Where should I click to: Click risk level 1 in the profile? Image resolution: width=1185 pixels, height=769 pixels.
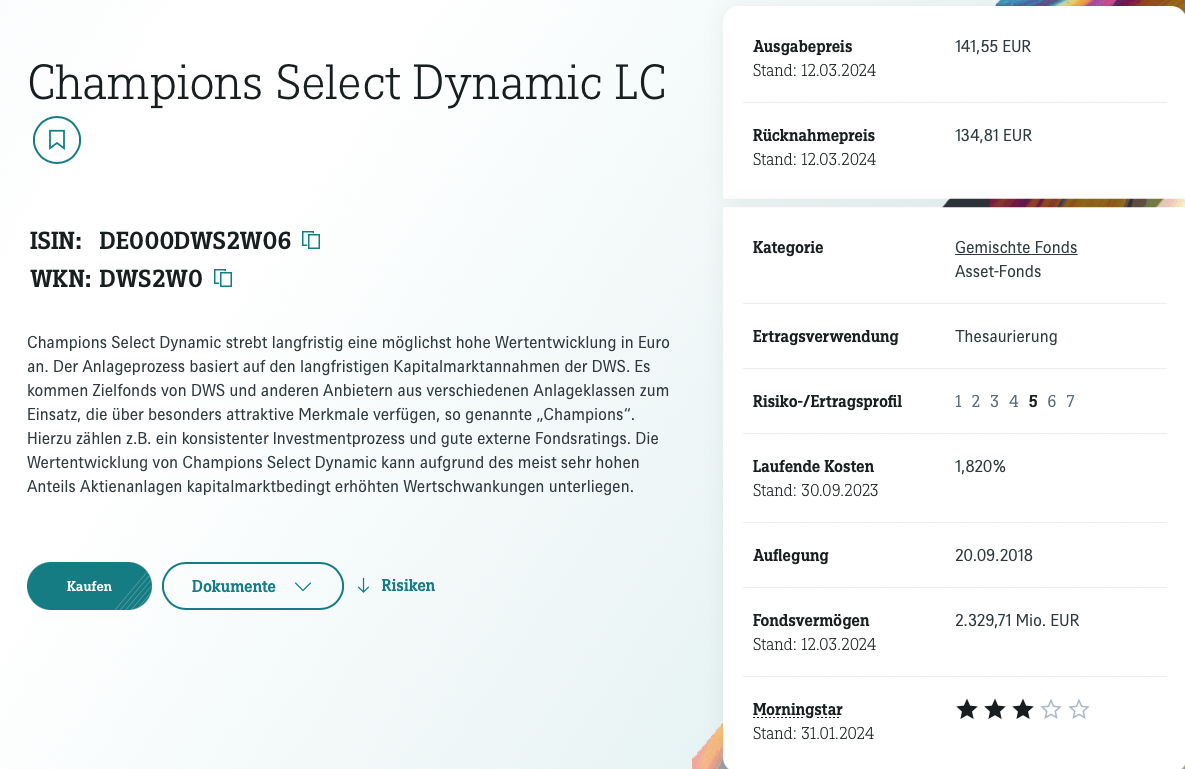click(958, 401)
